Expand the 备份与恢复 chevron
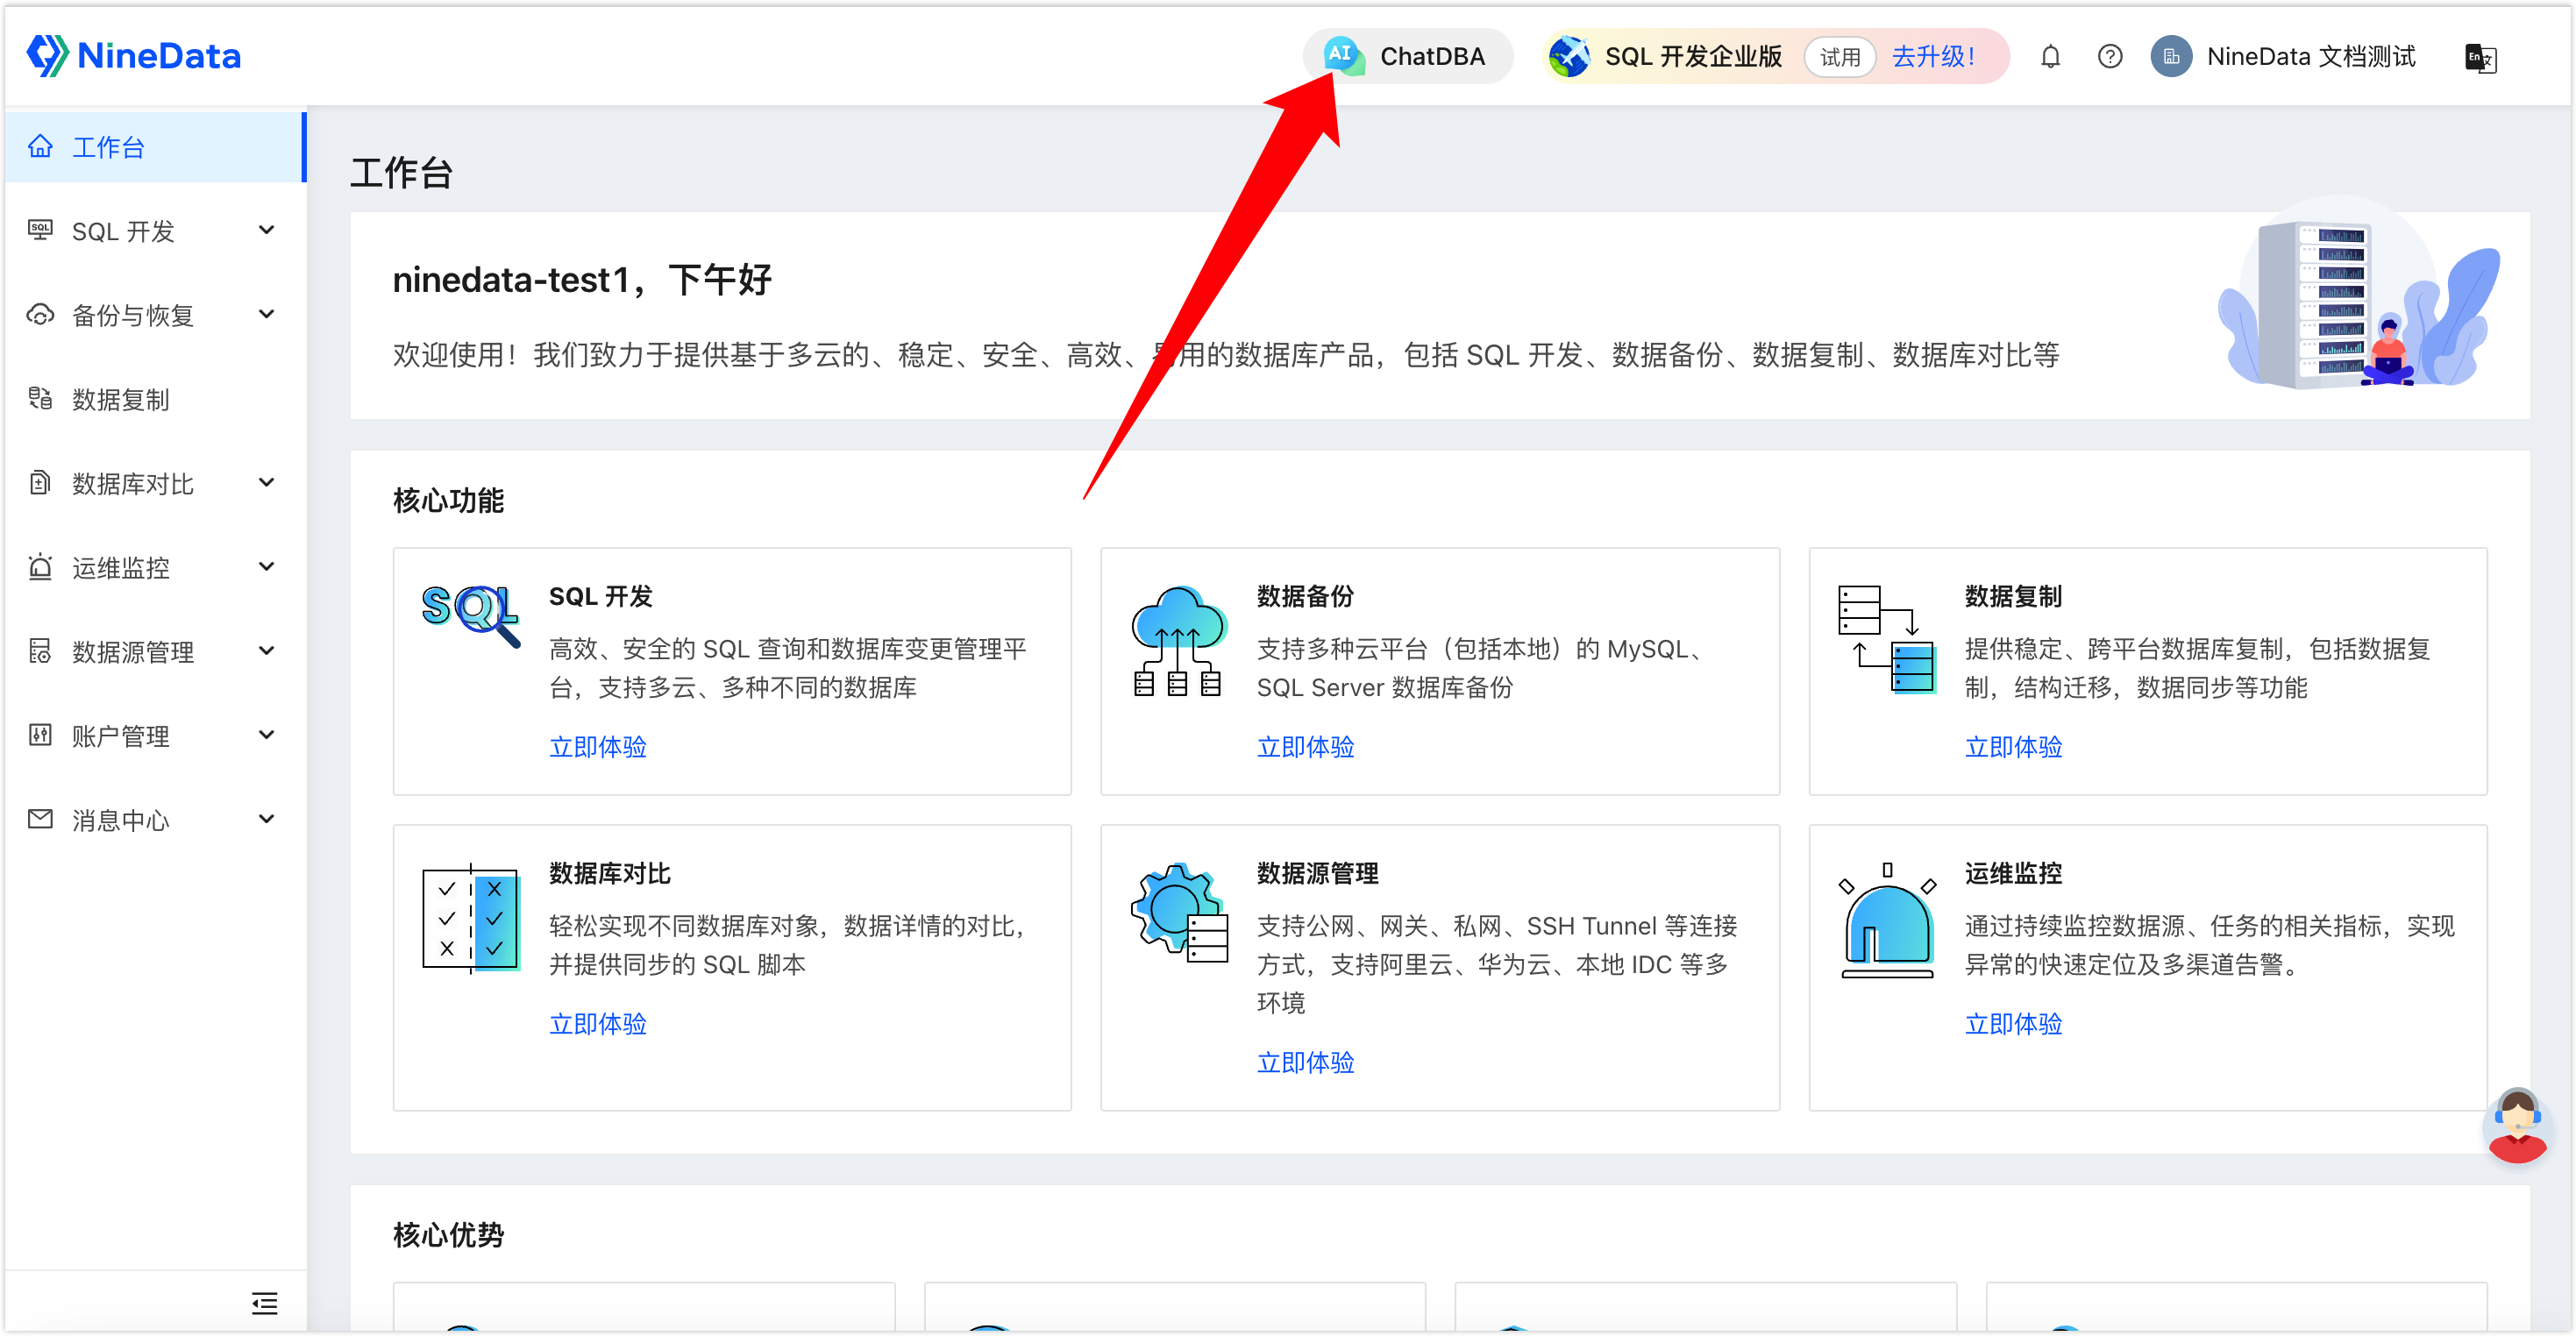2576x1336 pixels. pyautogui.click(x=266, y=314)
